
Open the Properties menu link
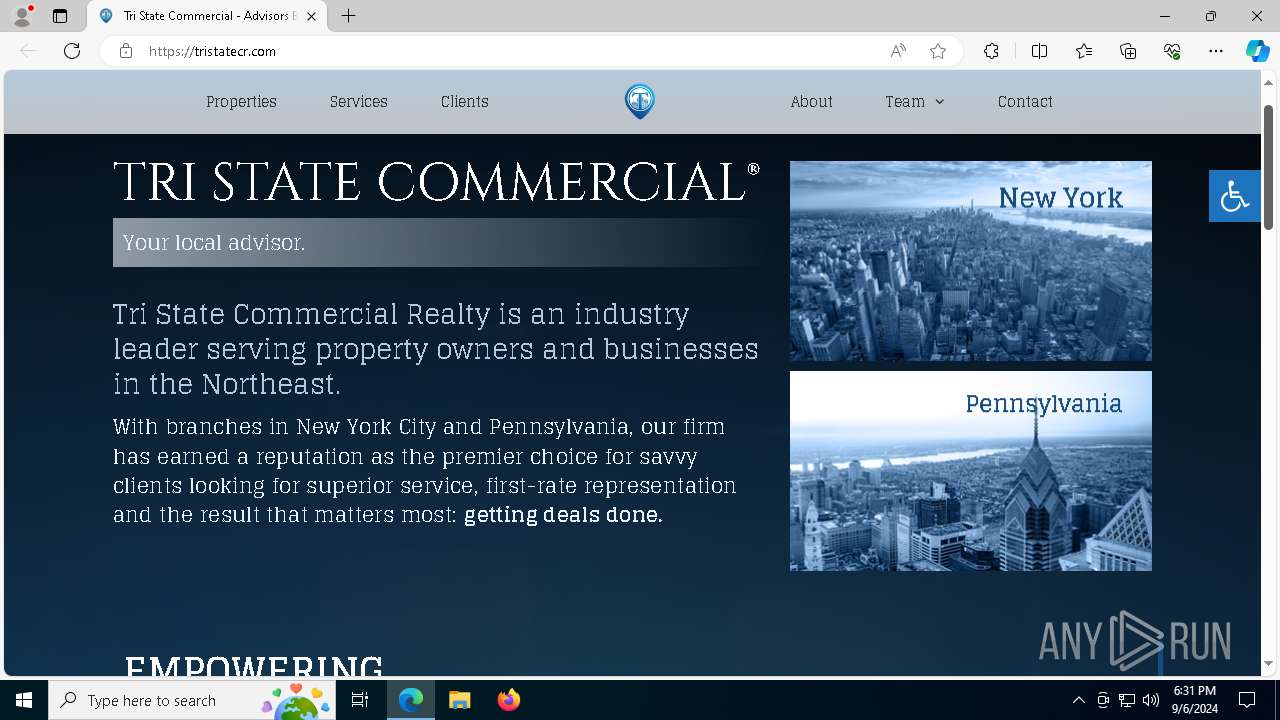(x=241, y=102)
